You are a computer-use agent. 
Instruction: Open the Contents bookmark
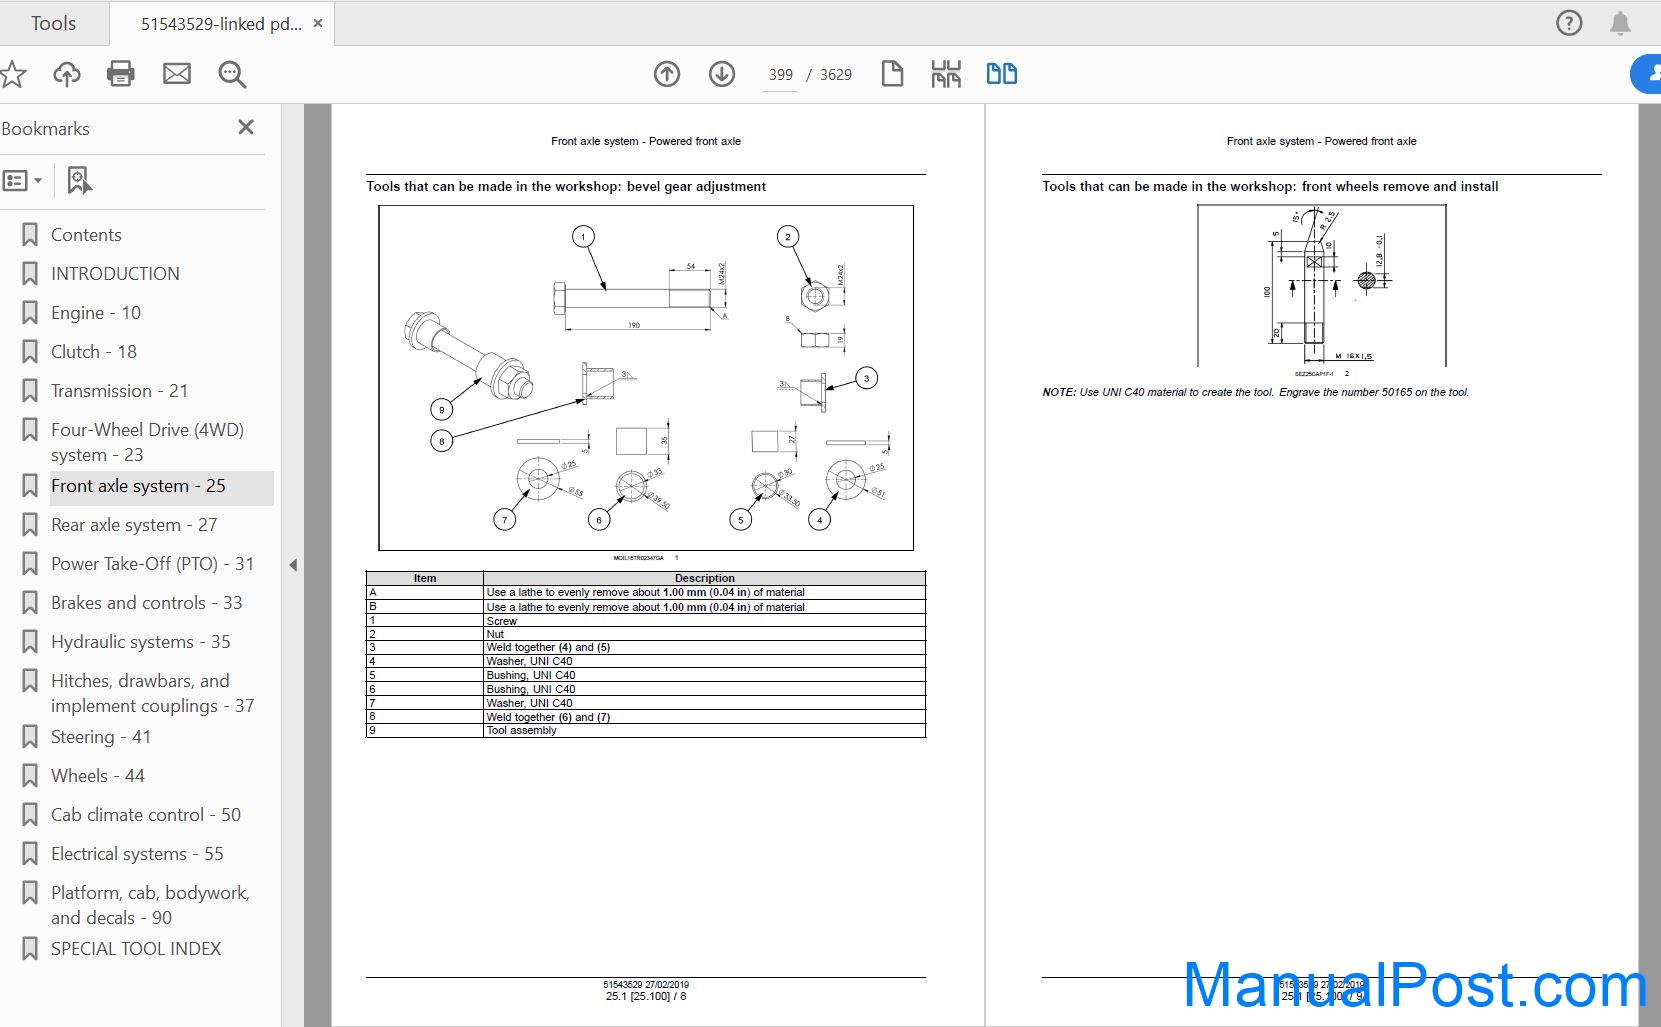[86, 235]
